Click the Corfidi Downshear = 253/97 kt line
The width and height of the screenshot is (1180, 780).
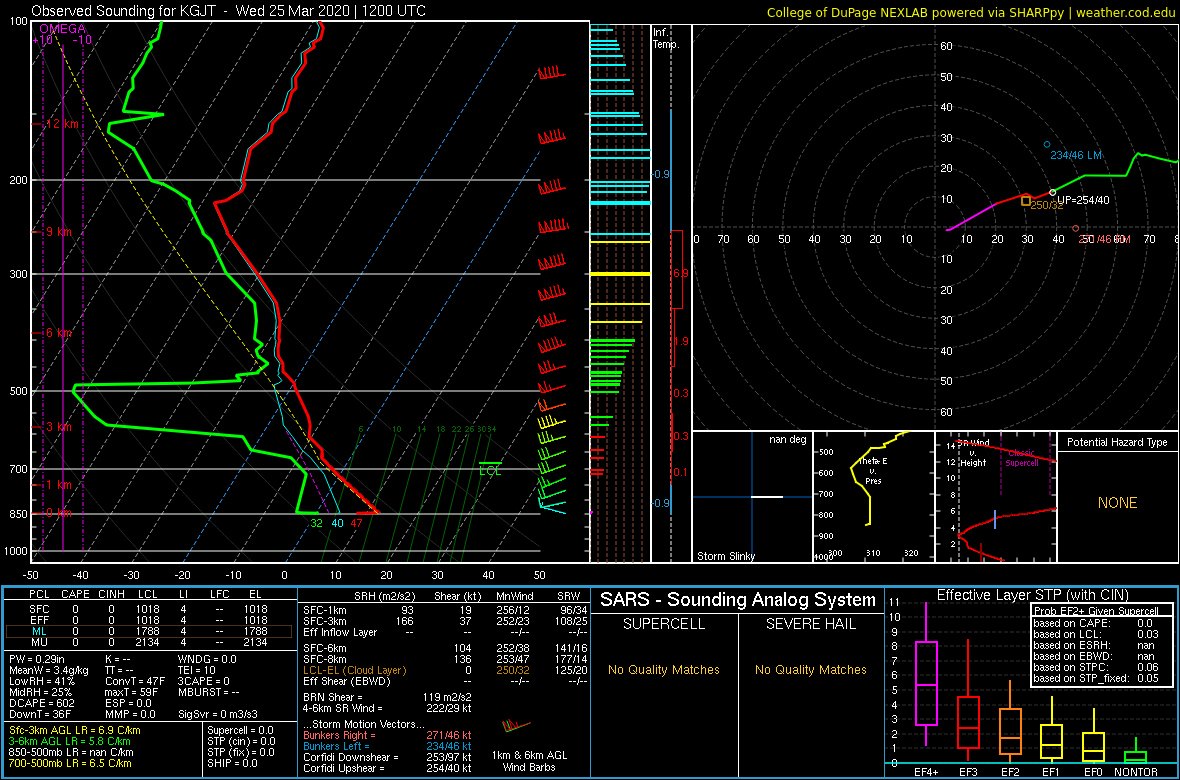tap(387, 757)
